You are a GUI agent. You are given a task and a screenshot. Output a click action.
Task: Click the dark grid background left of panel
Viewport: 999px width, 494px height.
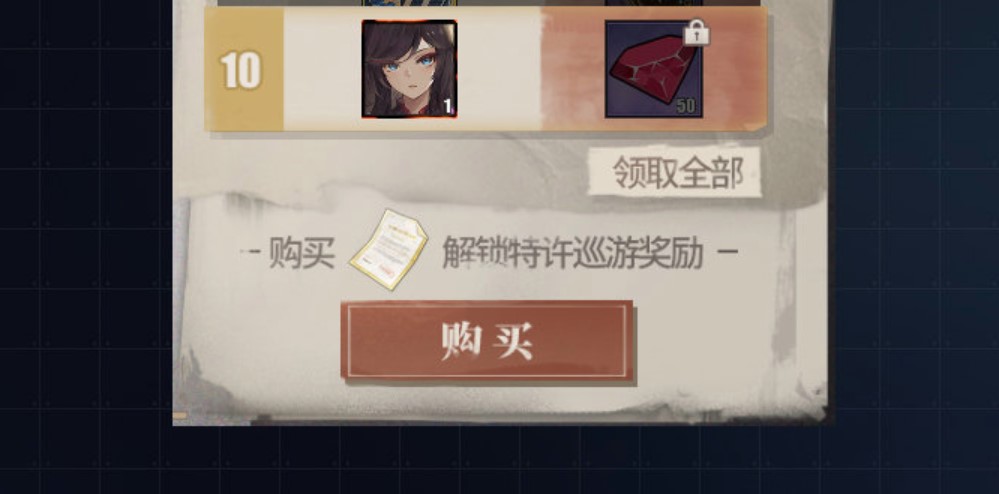click(86, 247)
